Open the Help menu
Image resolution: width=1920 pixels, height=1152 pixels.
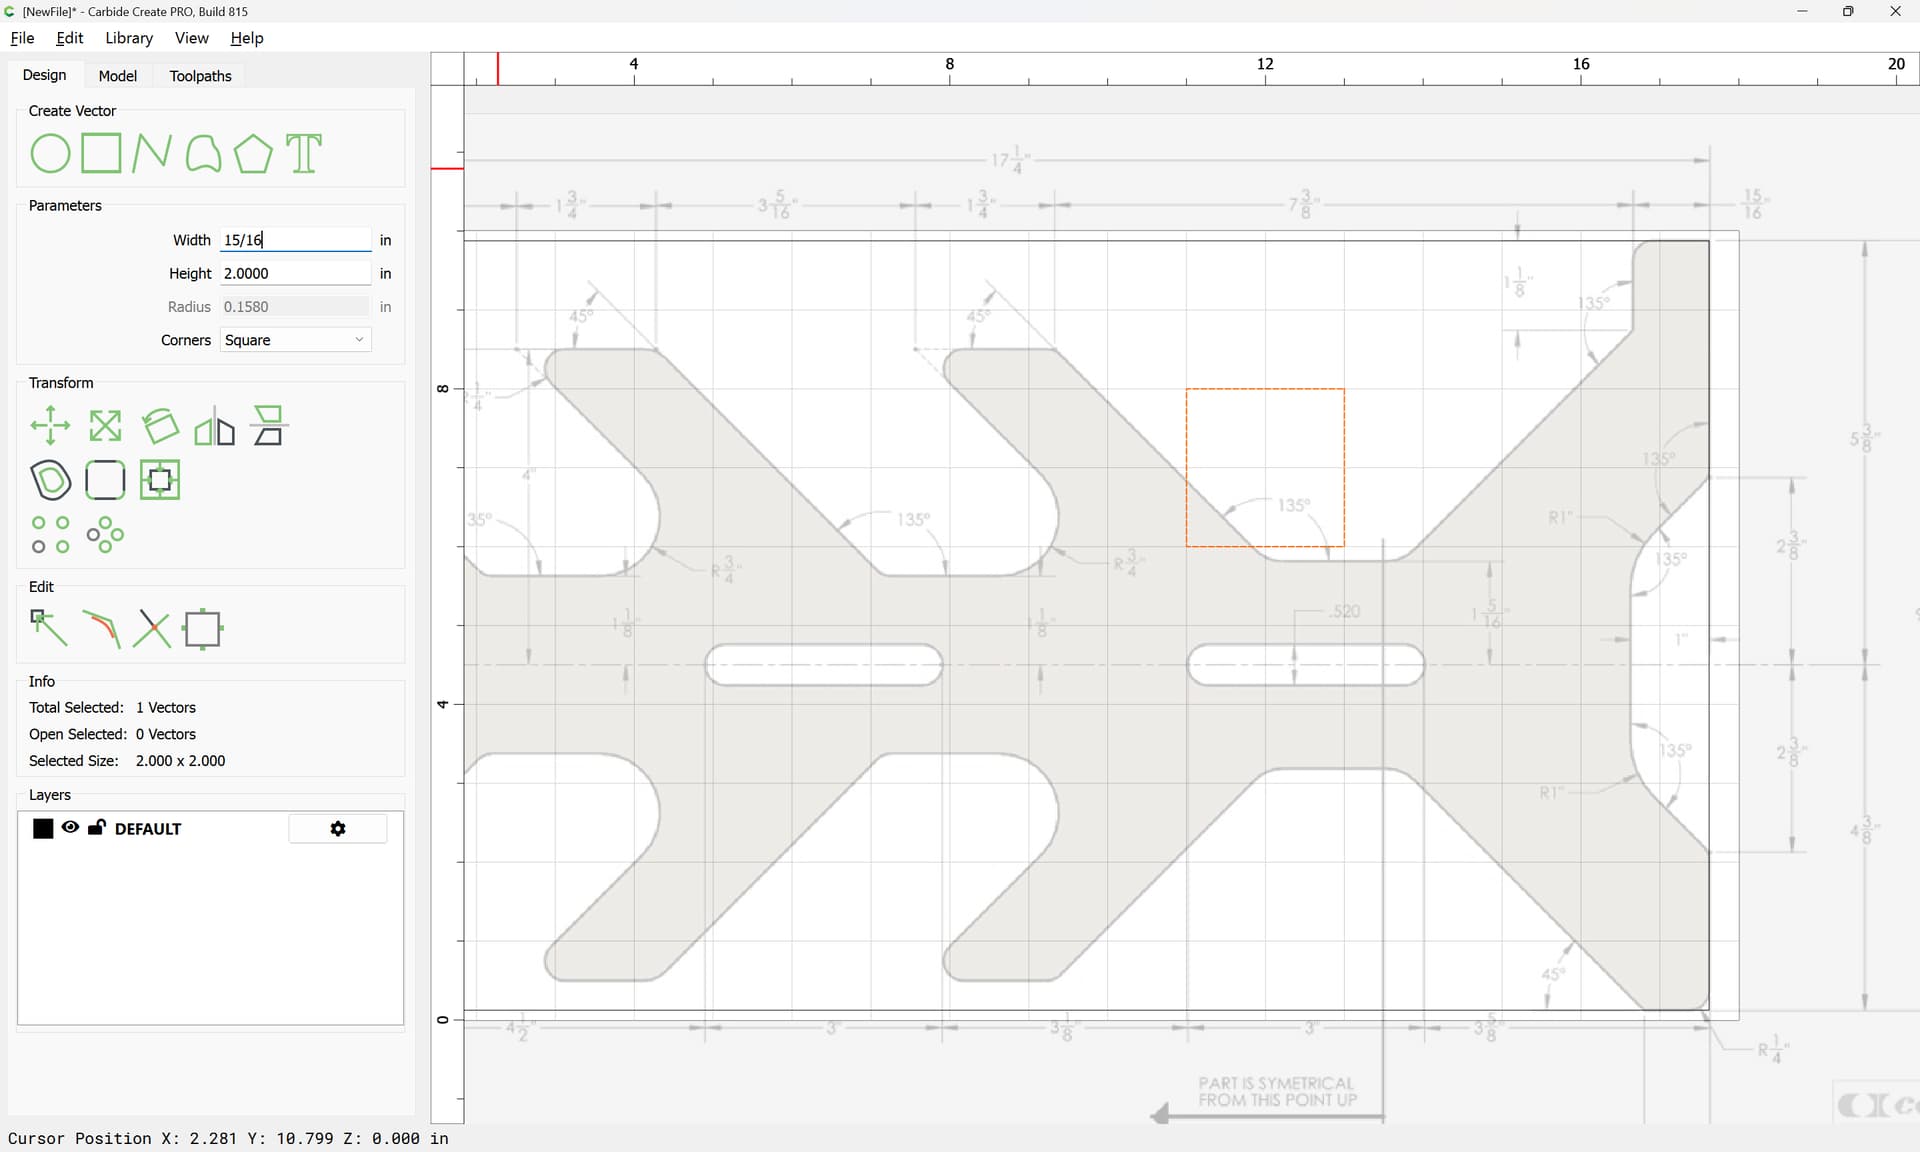[x=247, y=38]
